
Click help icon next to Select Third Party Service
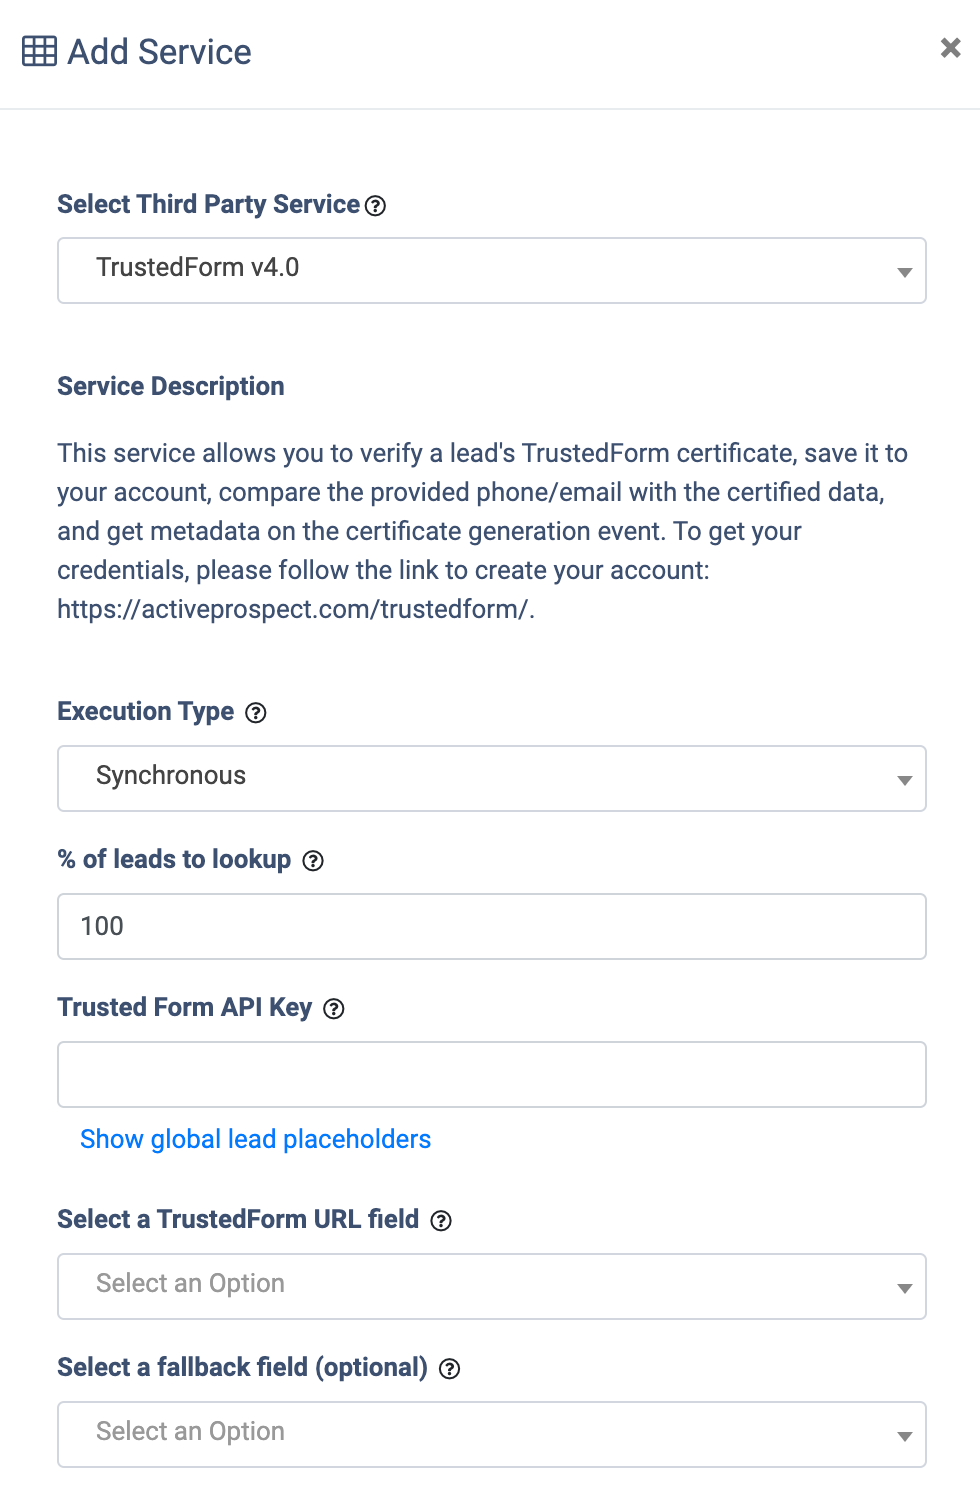point(375,206)
